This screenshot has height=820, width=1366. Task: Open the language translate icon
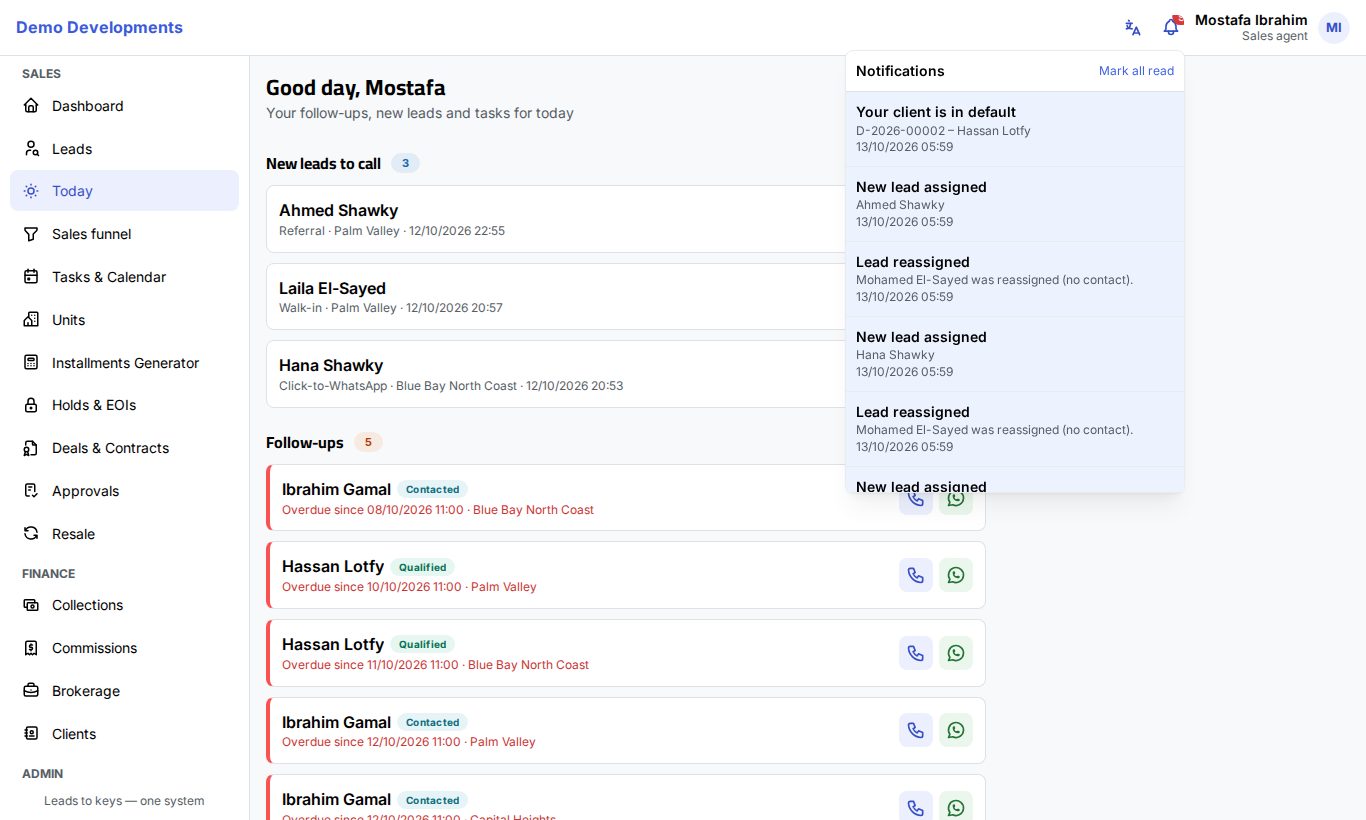pyautogui.click(x=1132, y=28)
